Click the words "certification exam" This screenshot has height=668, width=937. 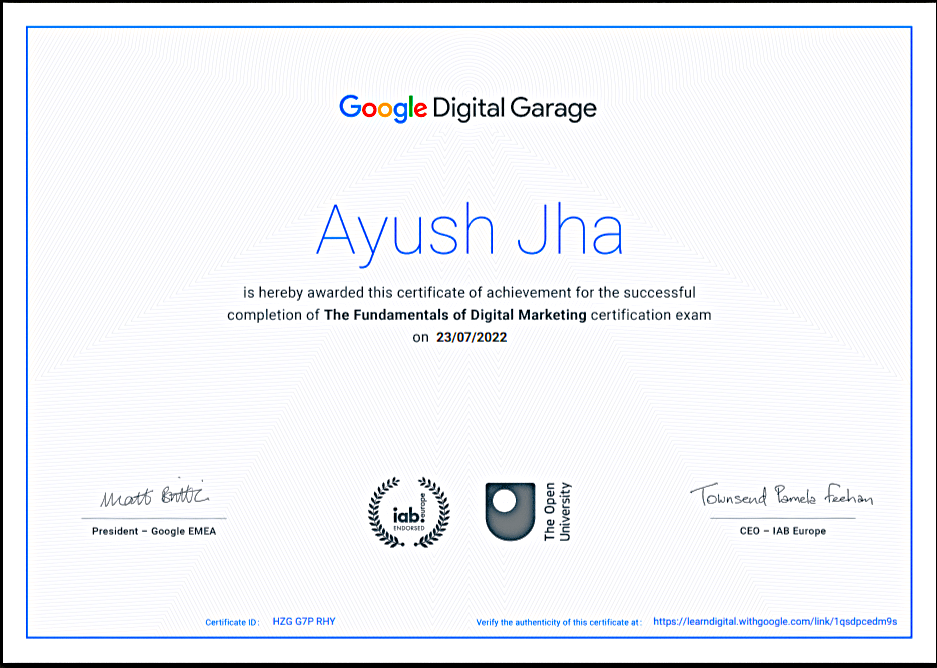click(x=651, y=315)
